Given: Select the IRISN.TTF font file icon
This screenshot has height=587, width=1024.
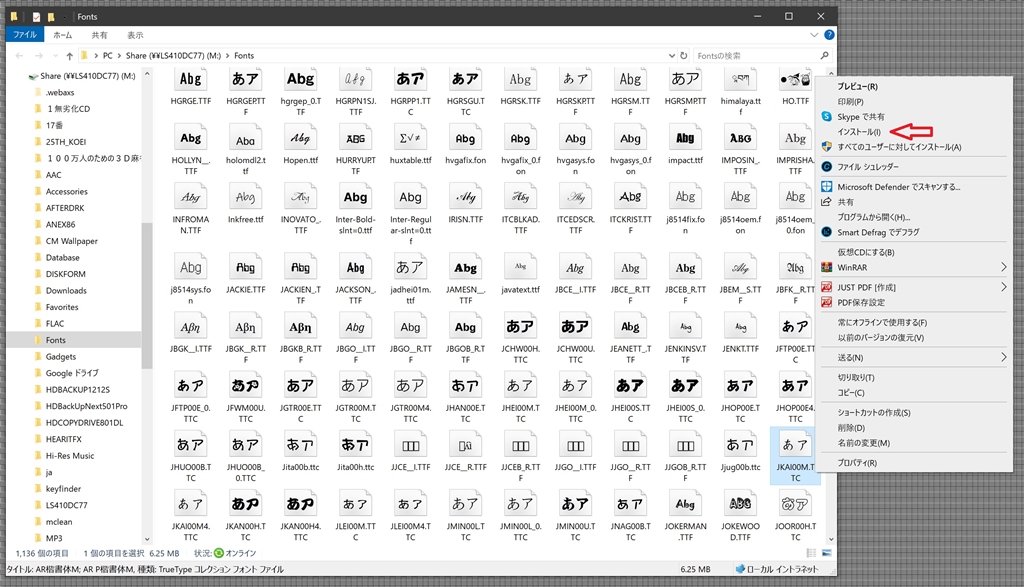Looking at the screenshot, I should (465, 197).
